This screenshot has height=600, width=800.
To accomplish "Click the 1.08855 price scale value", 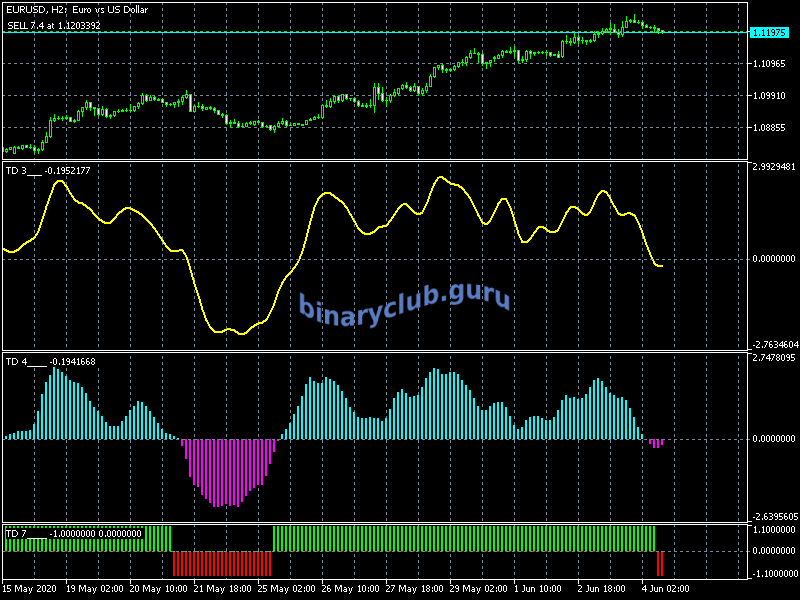I will pos(771,128).
